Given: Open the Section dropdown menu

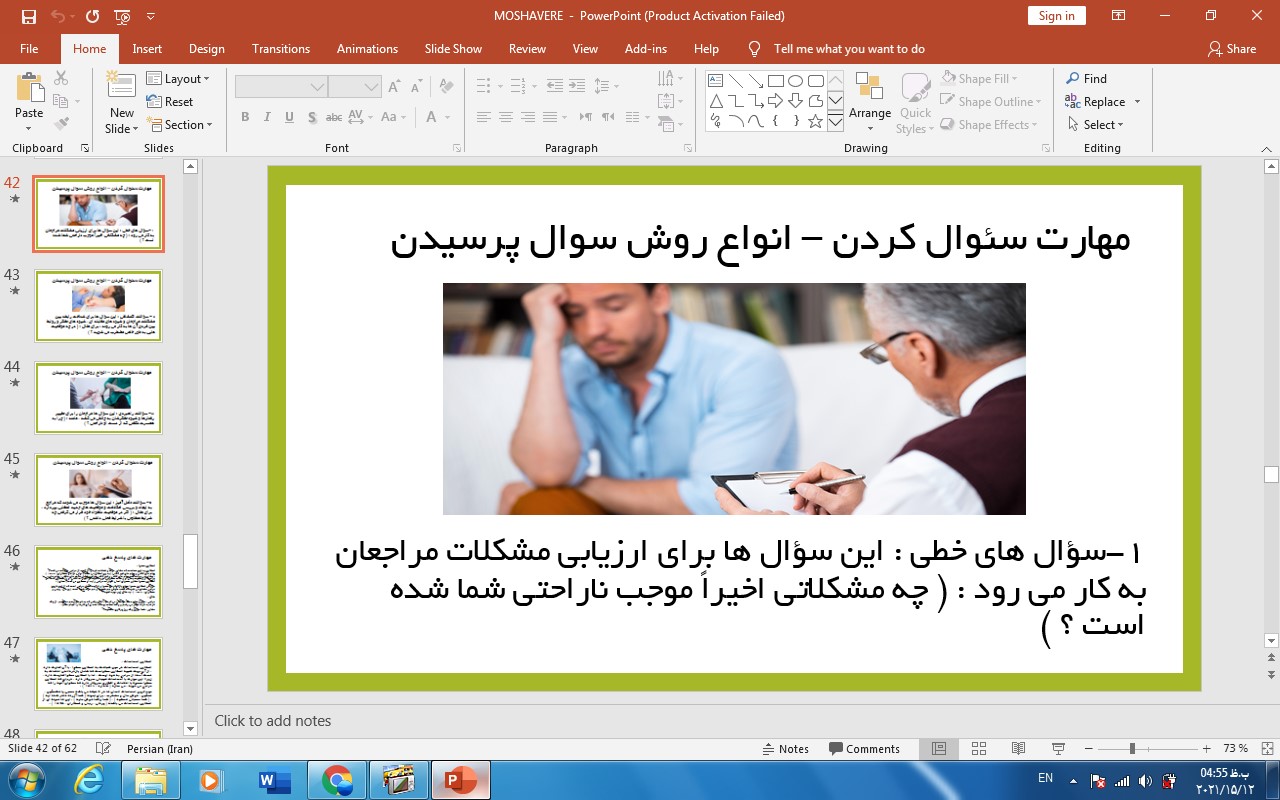Looking at the screenshot, I should pyautogui.click(x=180, y=125).
